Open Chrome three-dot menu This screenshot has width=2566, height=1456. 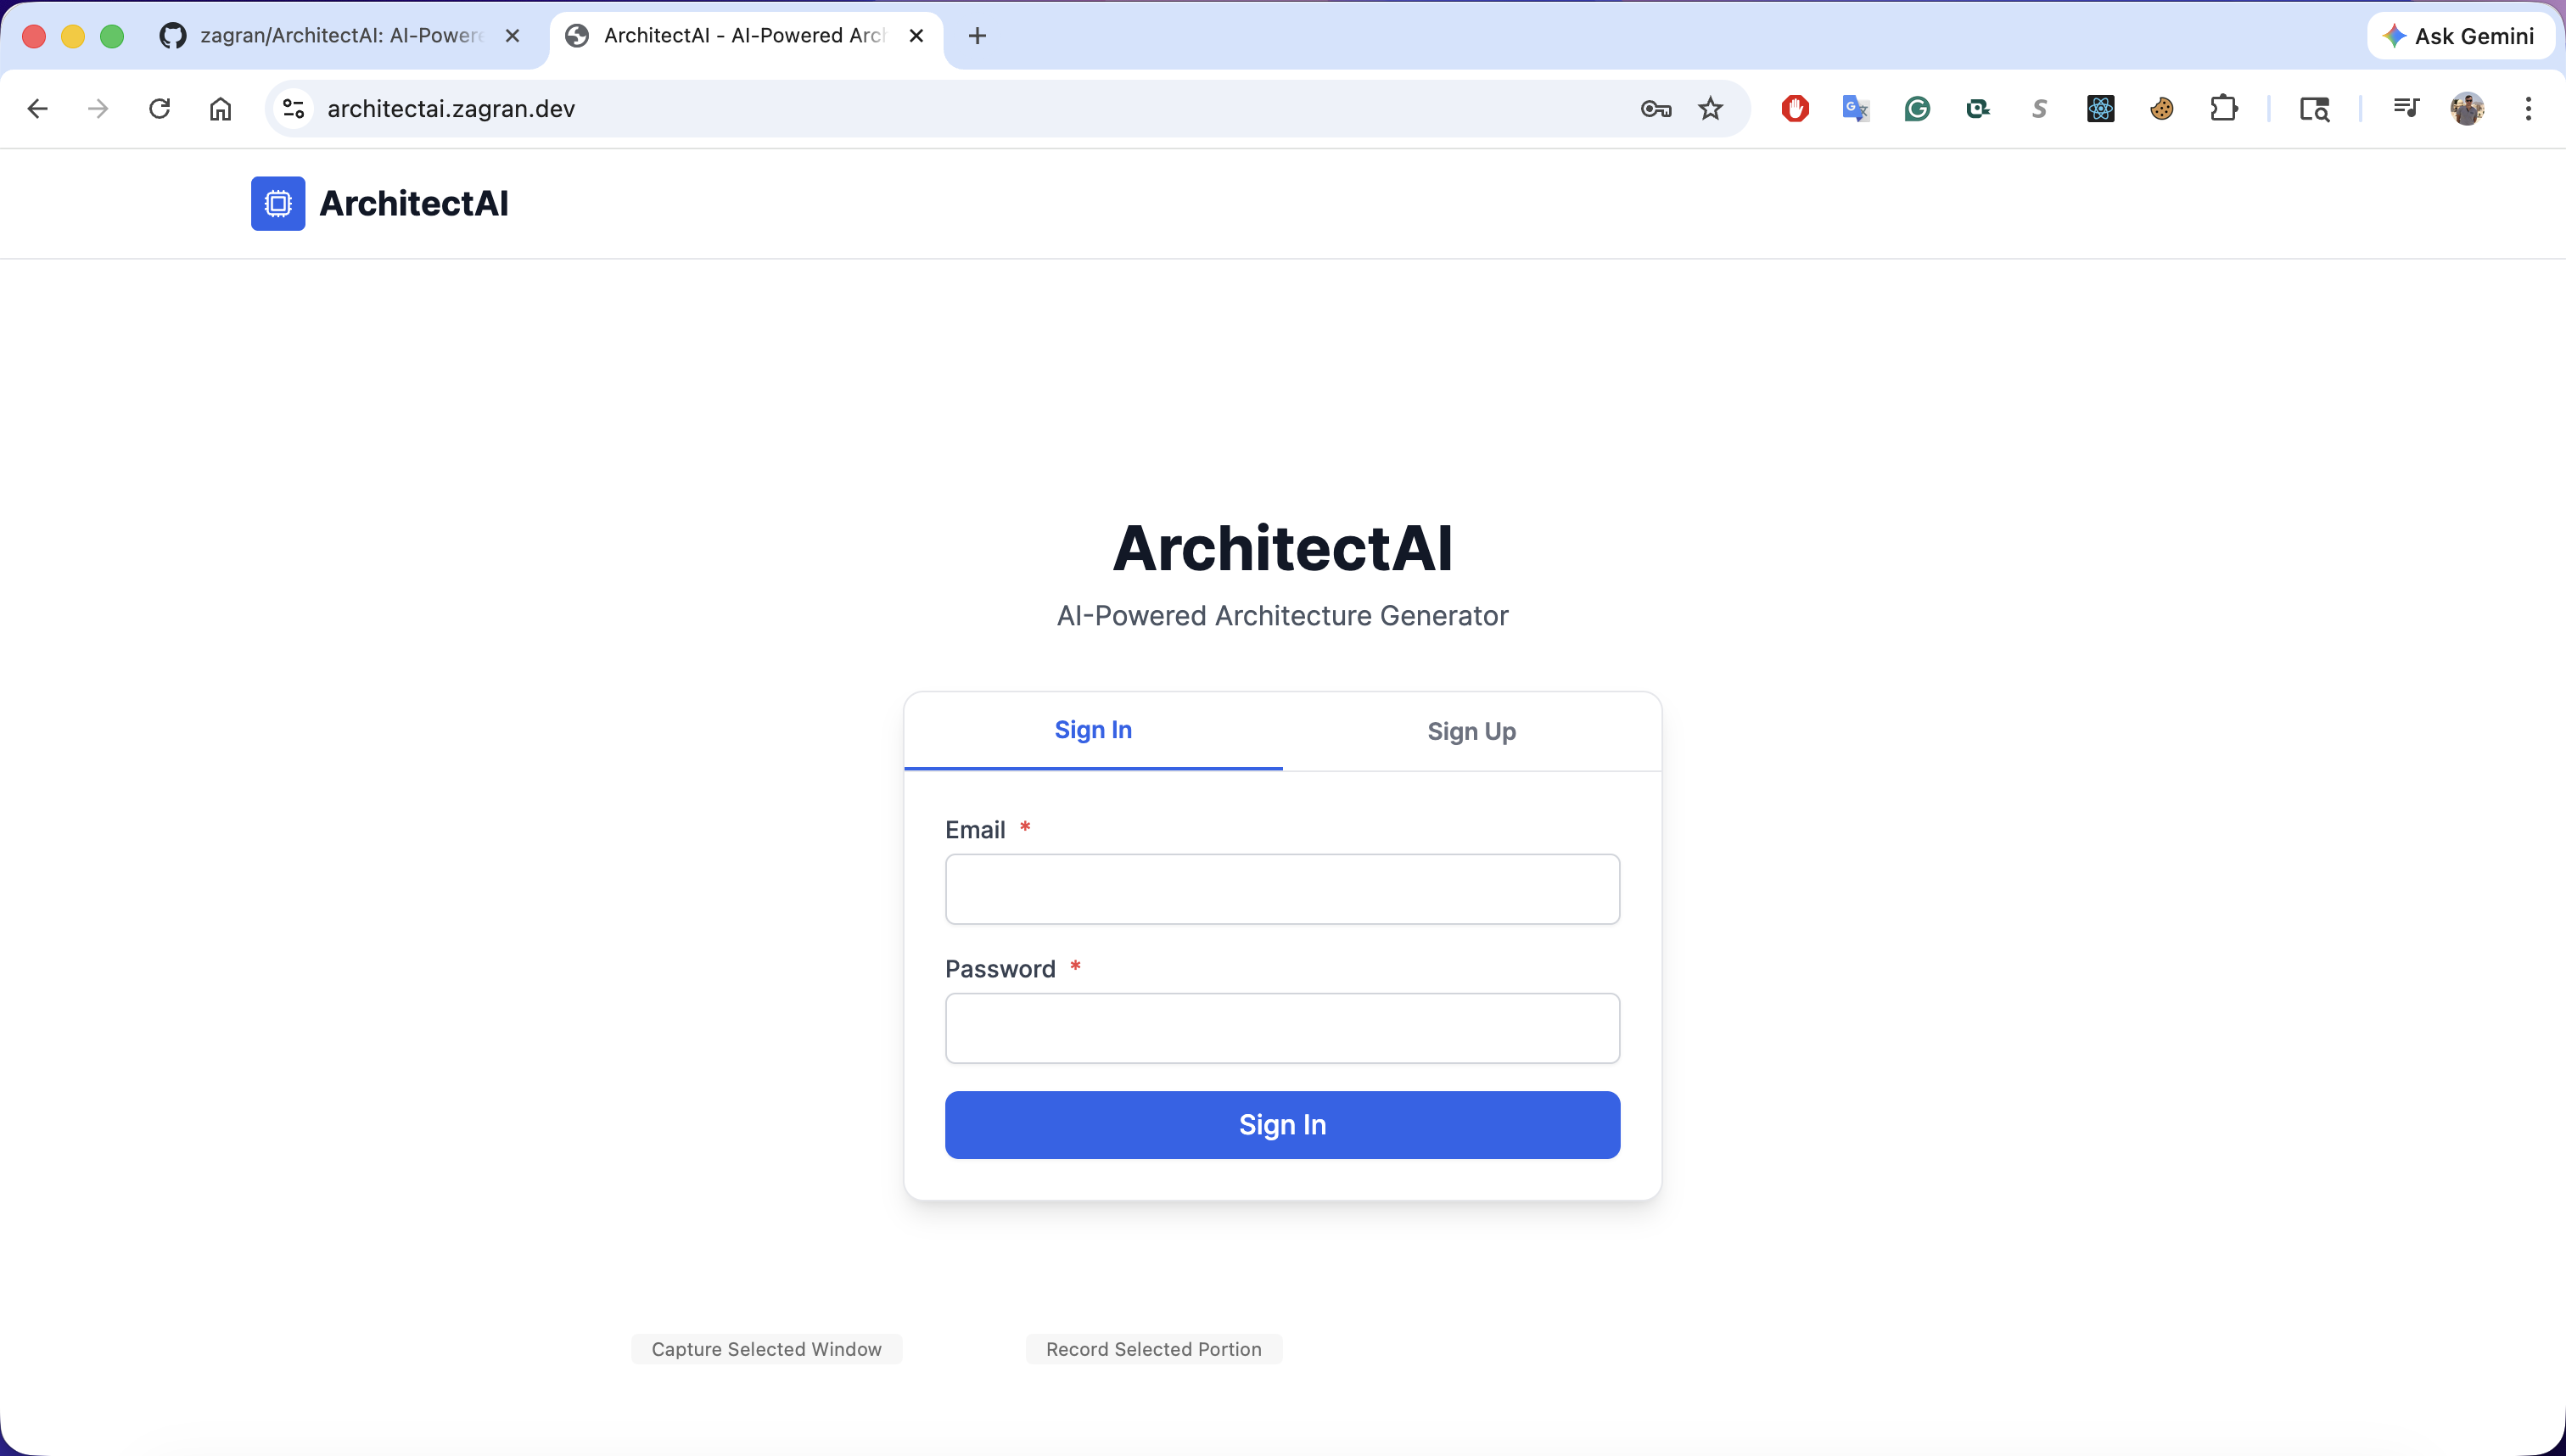click(2528, 109)
